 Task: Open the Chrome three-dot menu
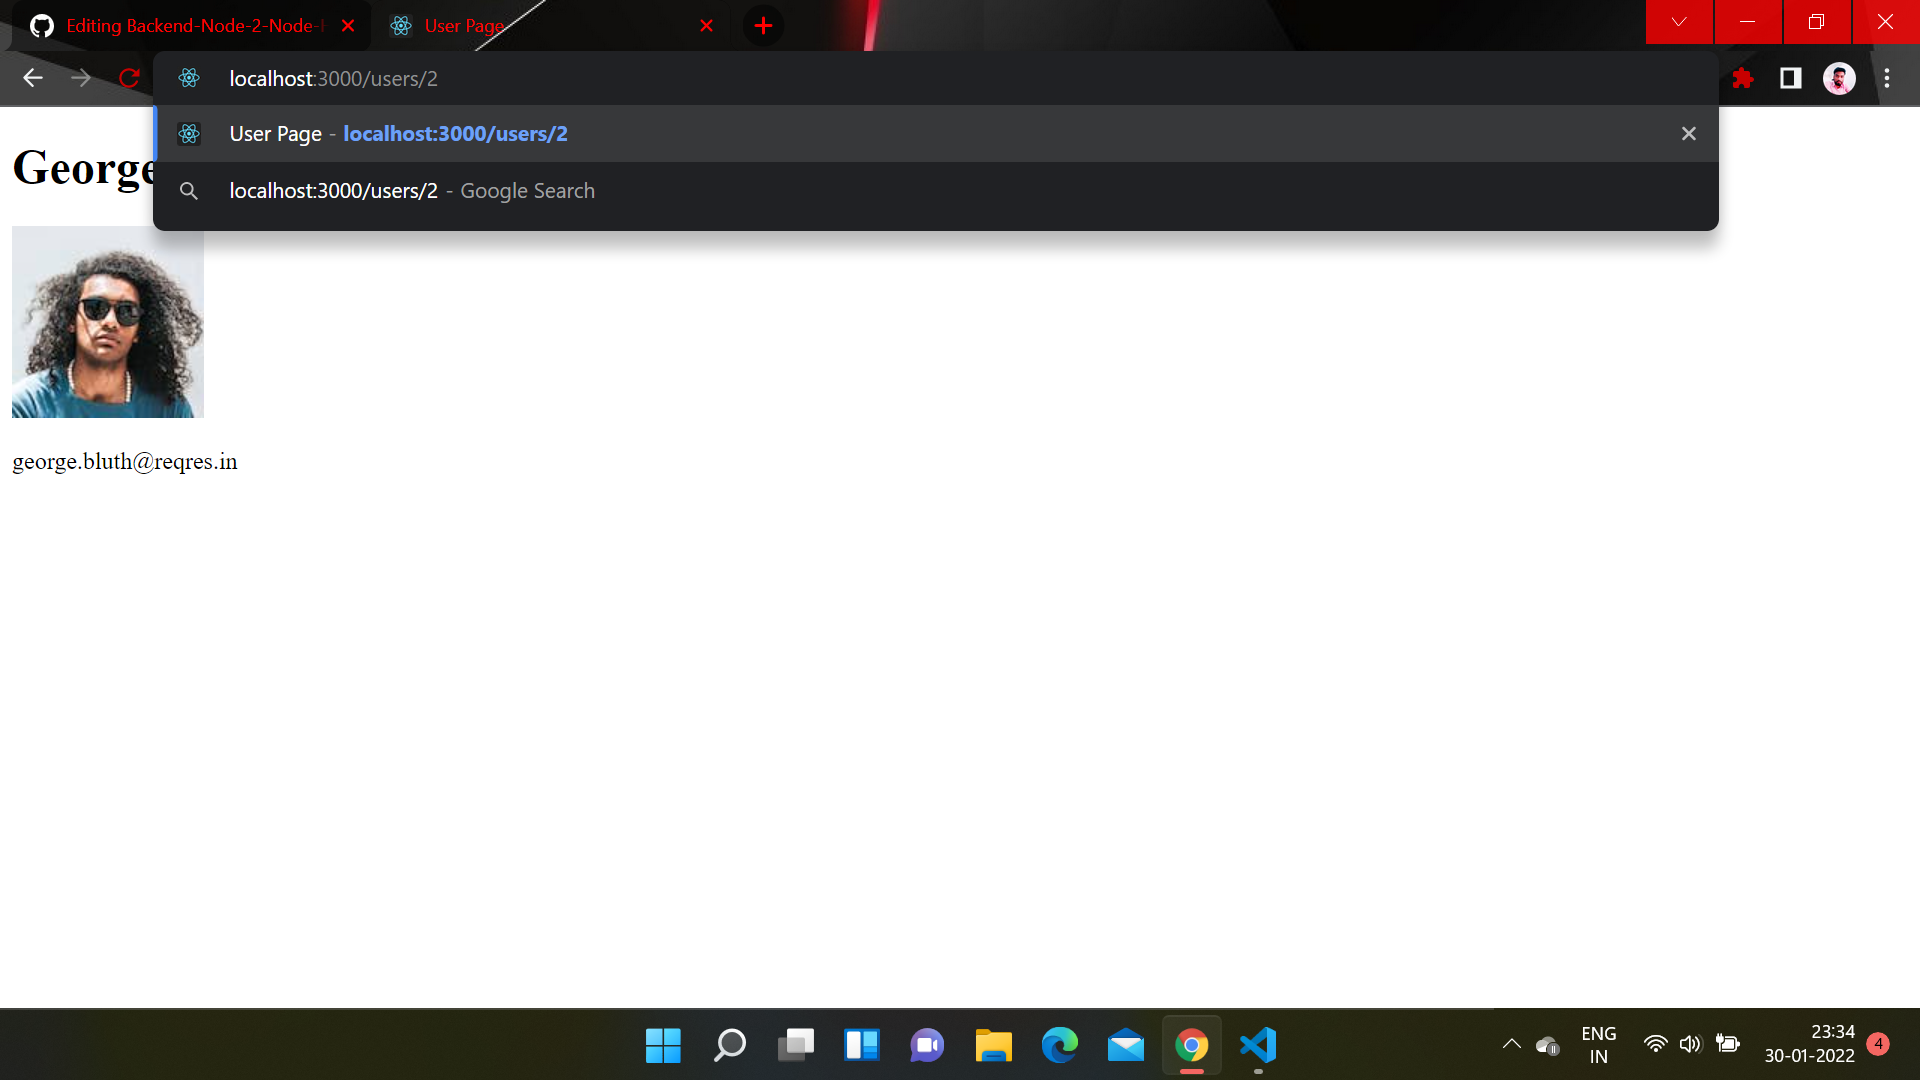(x=1887, y=78)
